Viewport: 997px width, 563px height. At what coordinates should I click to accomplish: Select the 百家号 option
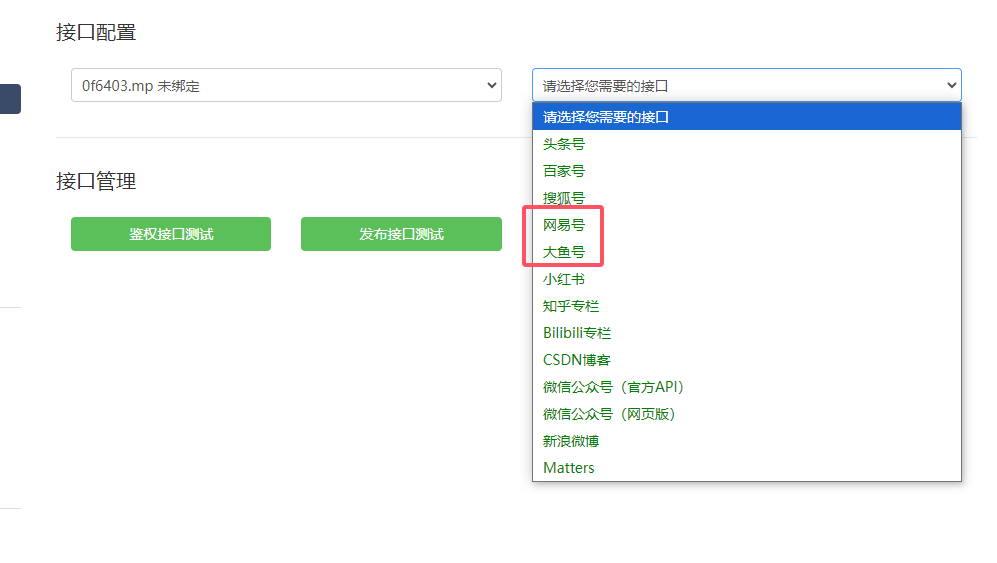coord(564,171)
